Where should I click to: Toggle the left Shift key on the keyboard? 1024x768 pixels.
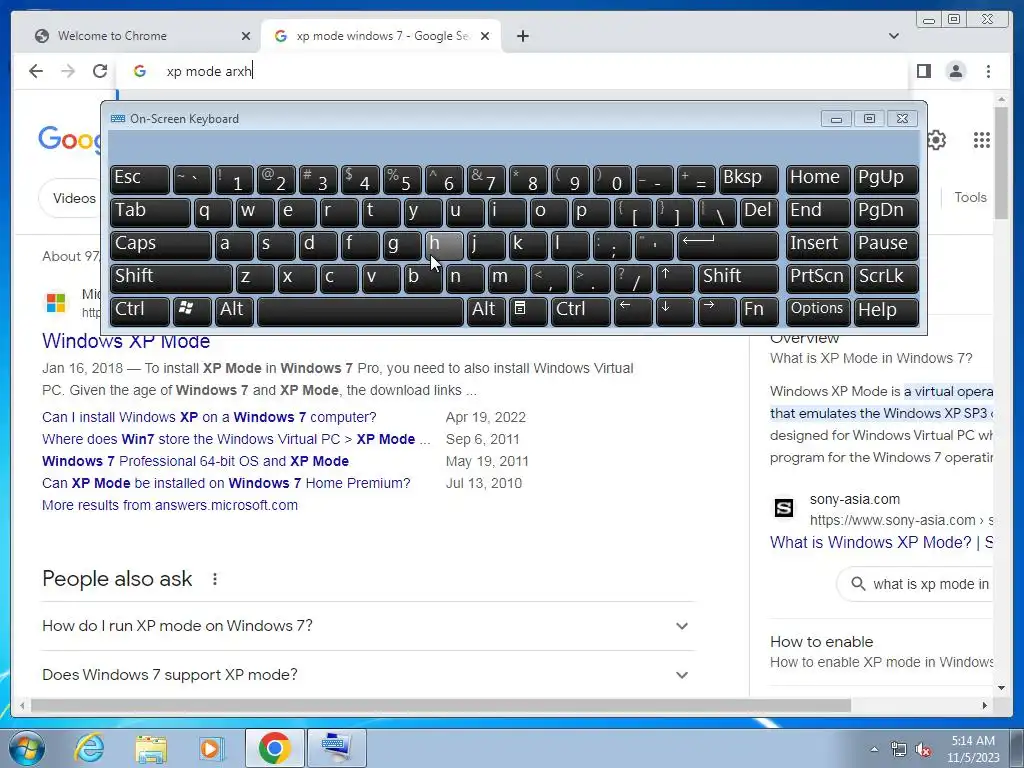click(171, 278)
